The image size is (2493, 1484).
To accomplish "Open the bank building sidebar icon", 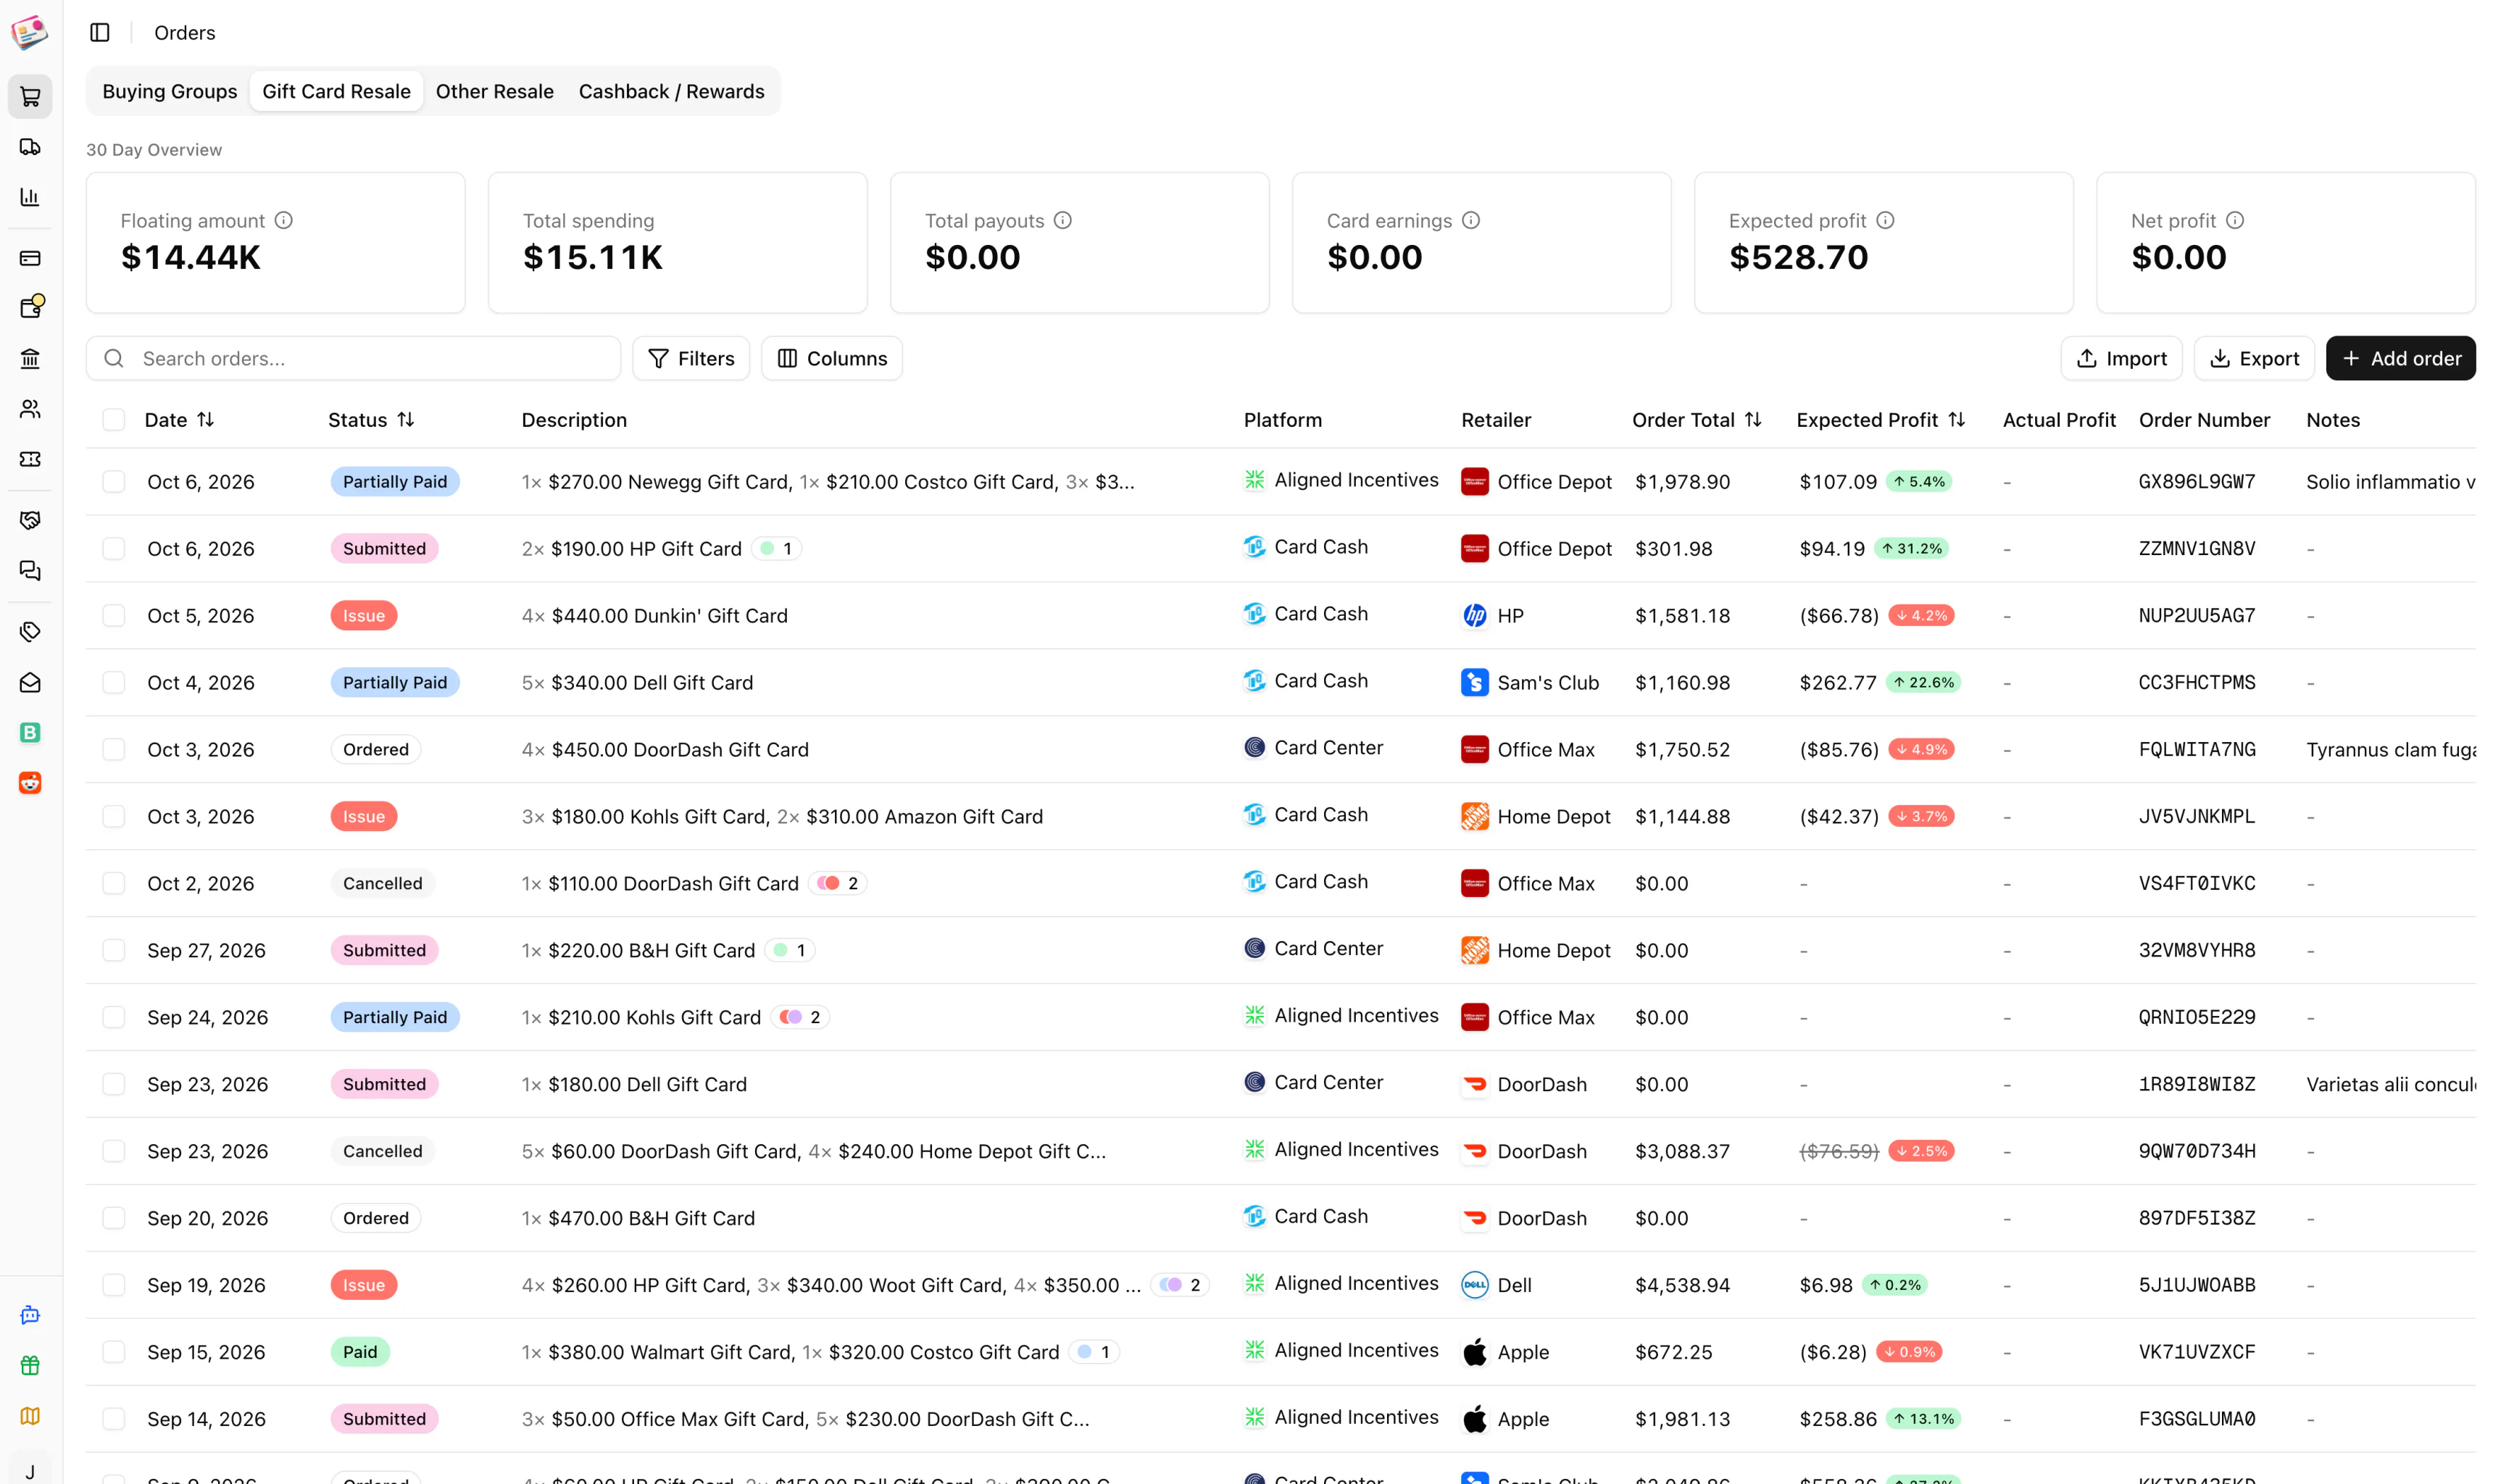I will pyautogui.click(x=30, y=358).
